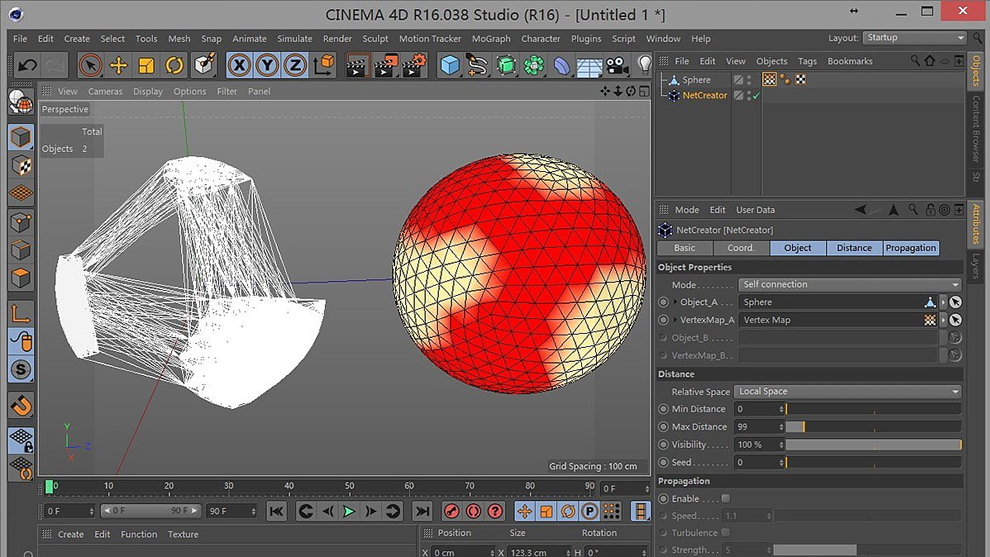Adjust the Max Distance slider
Screen dimensions: 990x557
[x=873, y=427]
